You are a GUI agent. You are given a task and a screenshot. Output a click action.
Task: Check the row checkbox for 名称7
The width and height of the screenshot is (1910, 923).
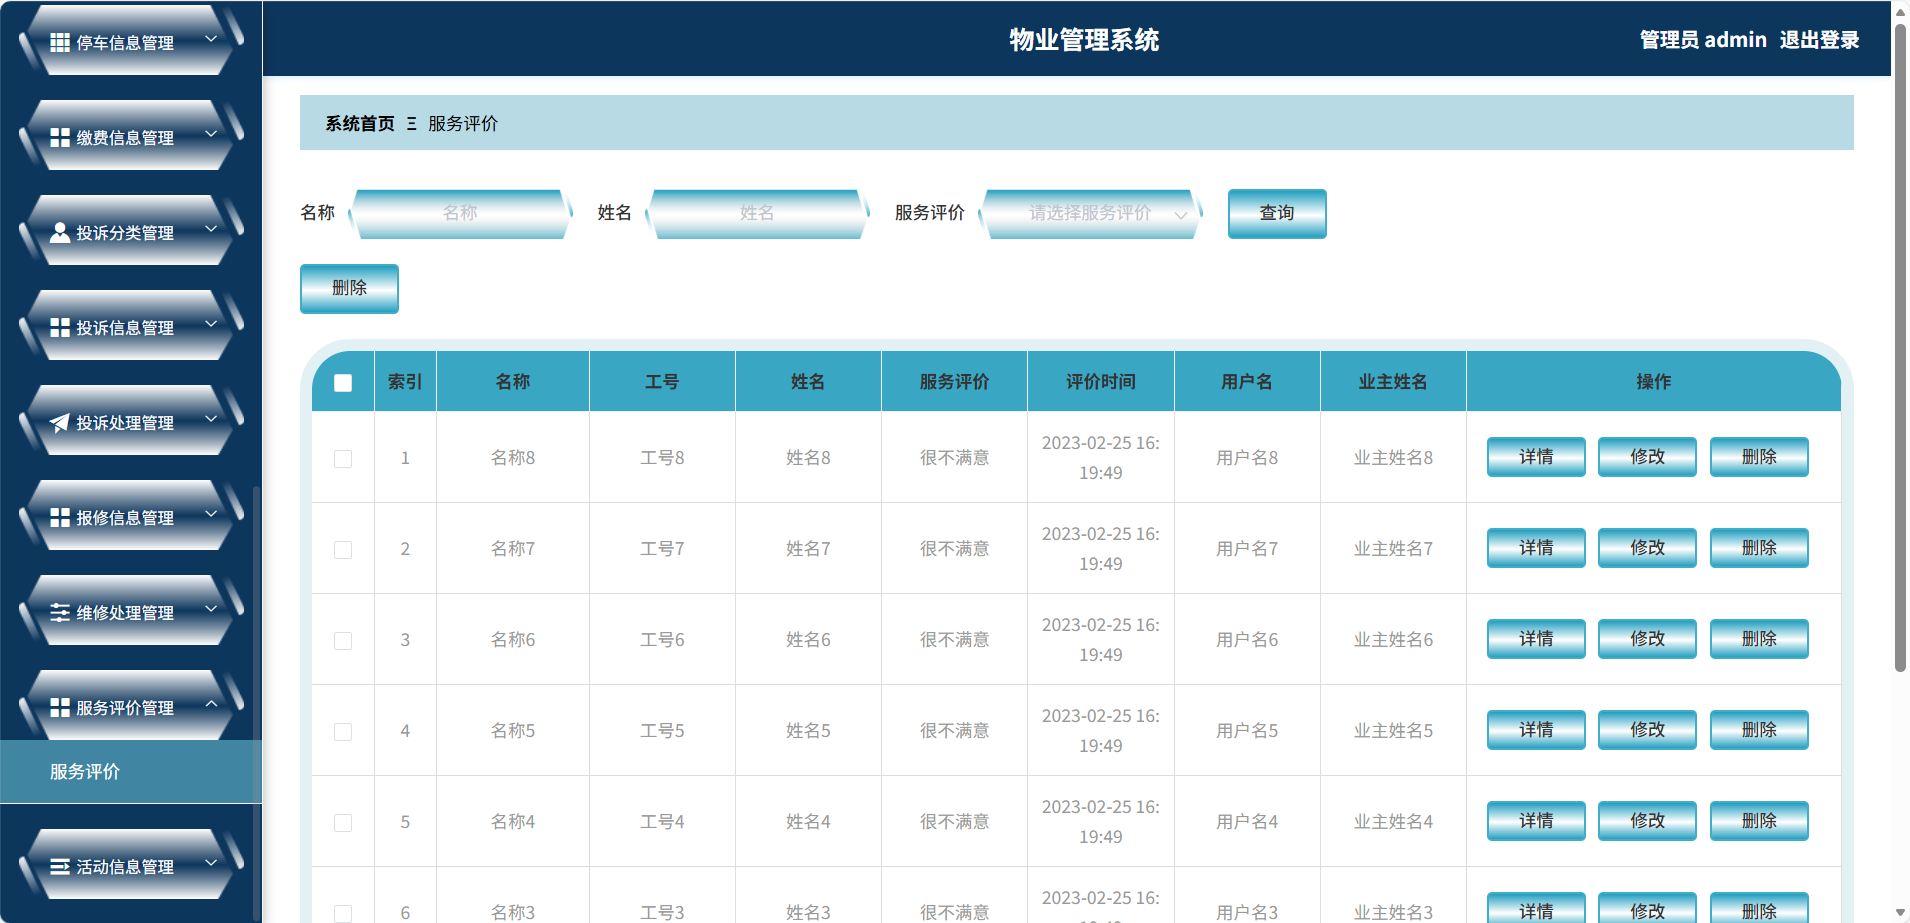coord(343,549)
